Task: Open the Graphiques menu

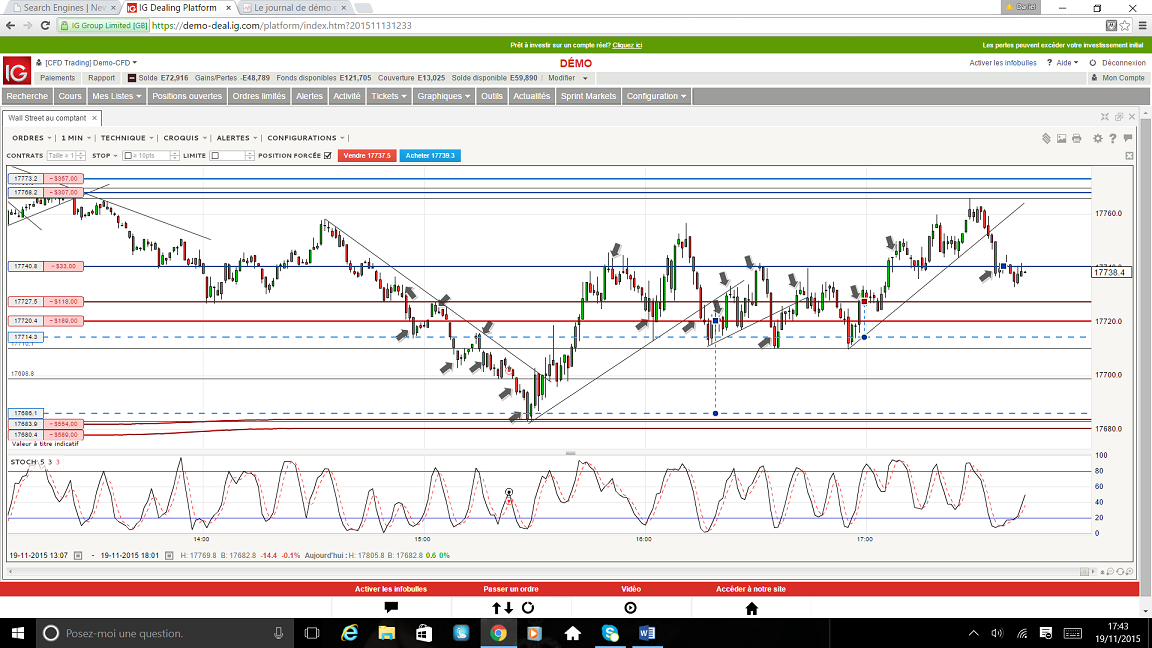Action: 443,96
